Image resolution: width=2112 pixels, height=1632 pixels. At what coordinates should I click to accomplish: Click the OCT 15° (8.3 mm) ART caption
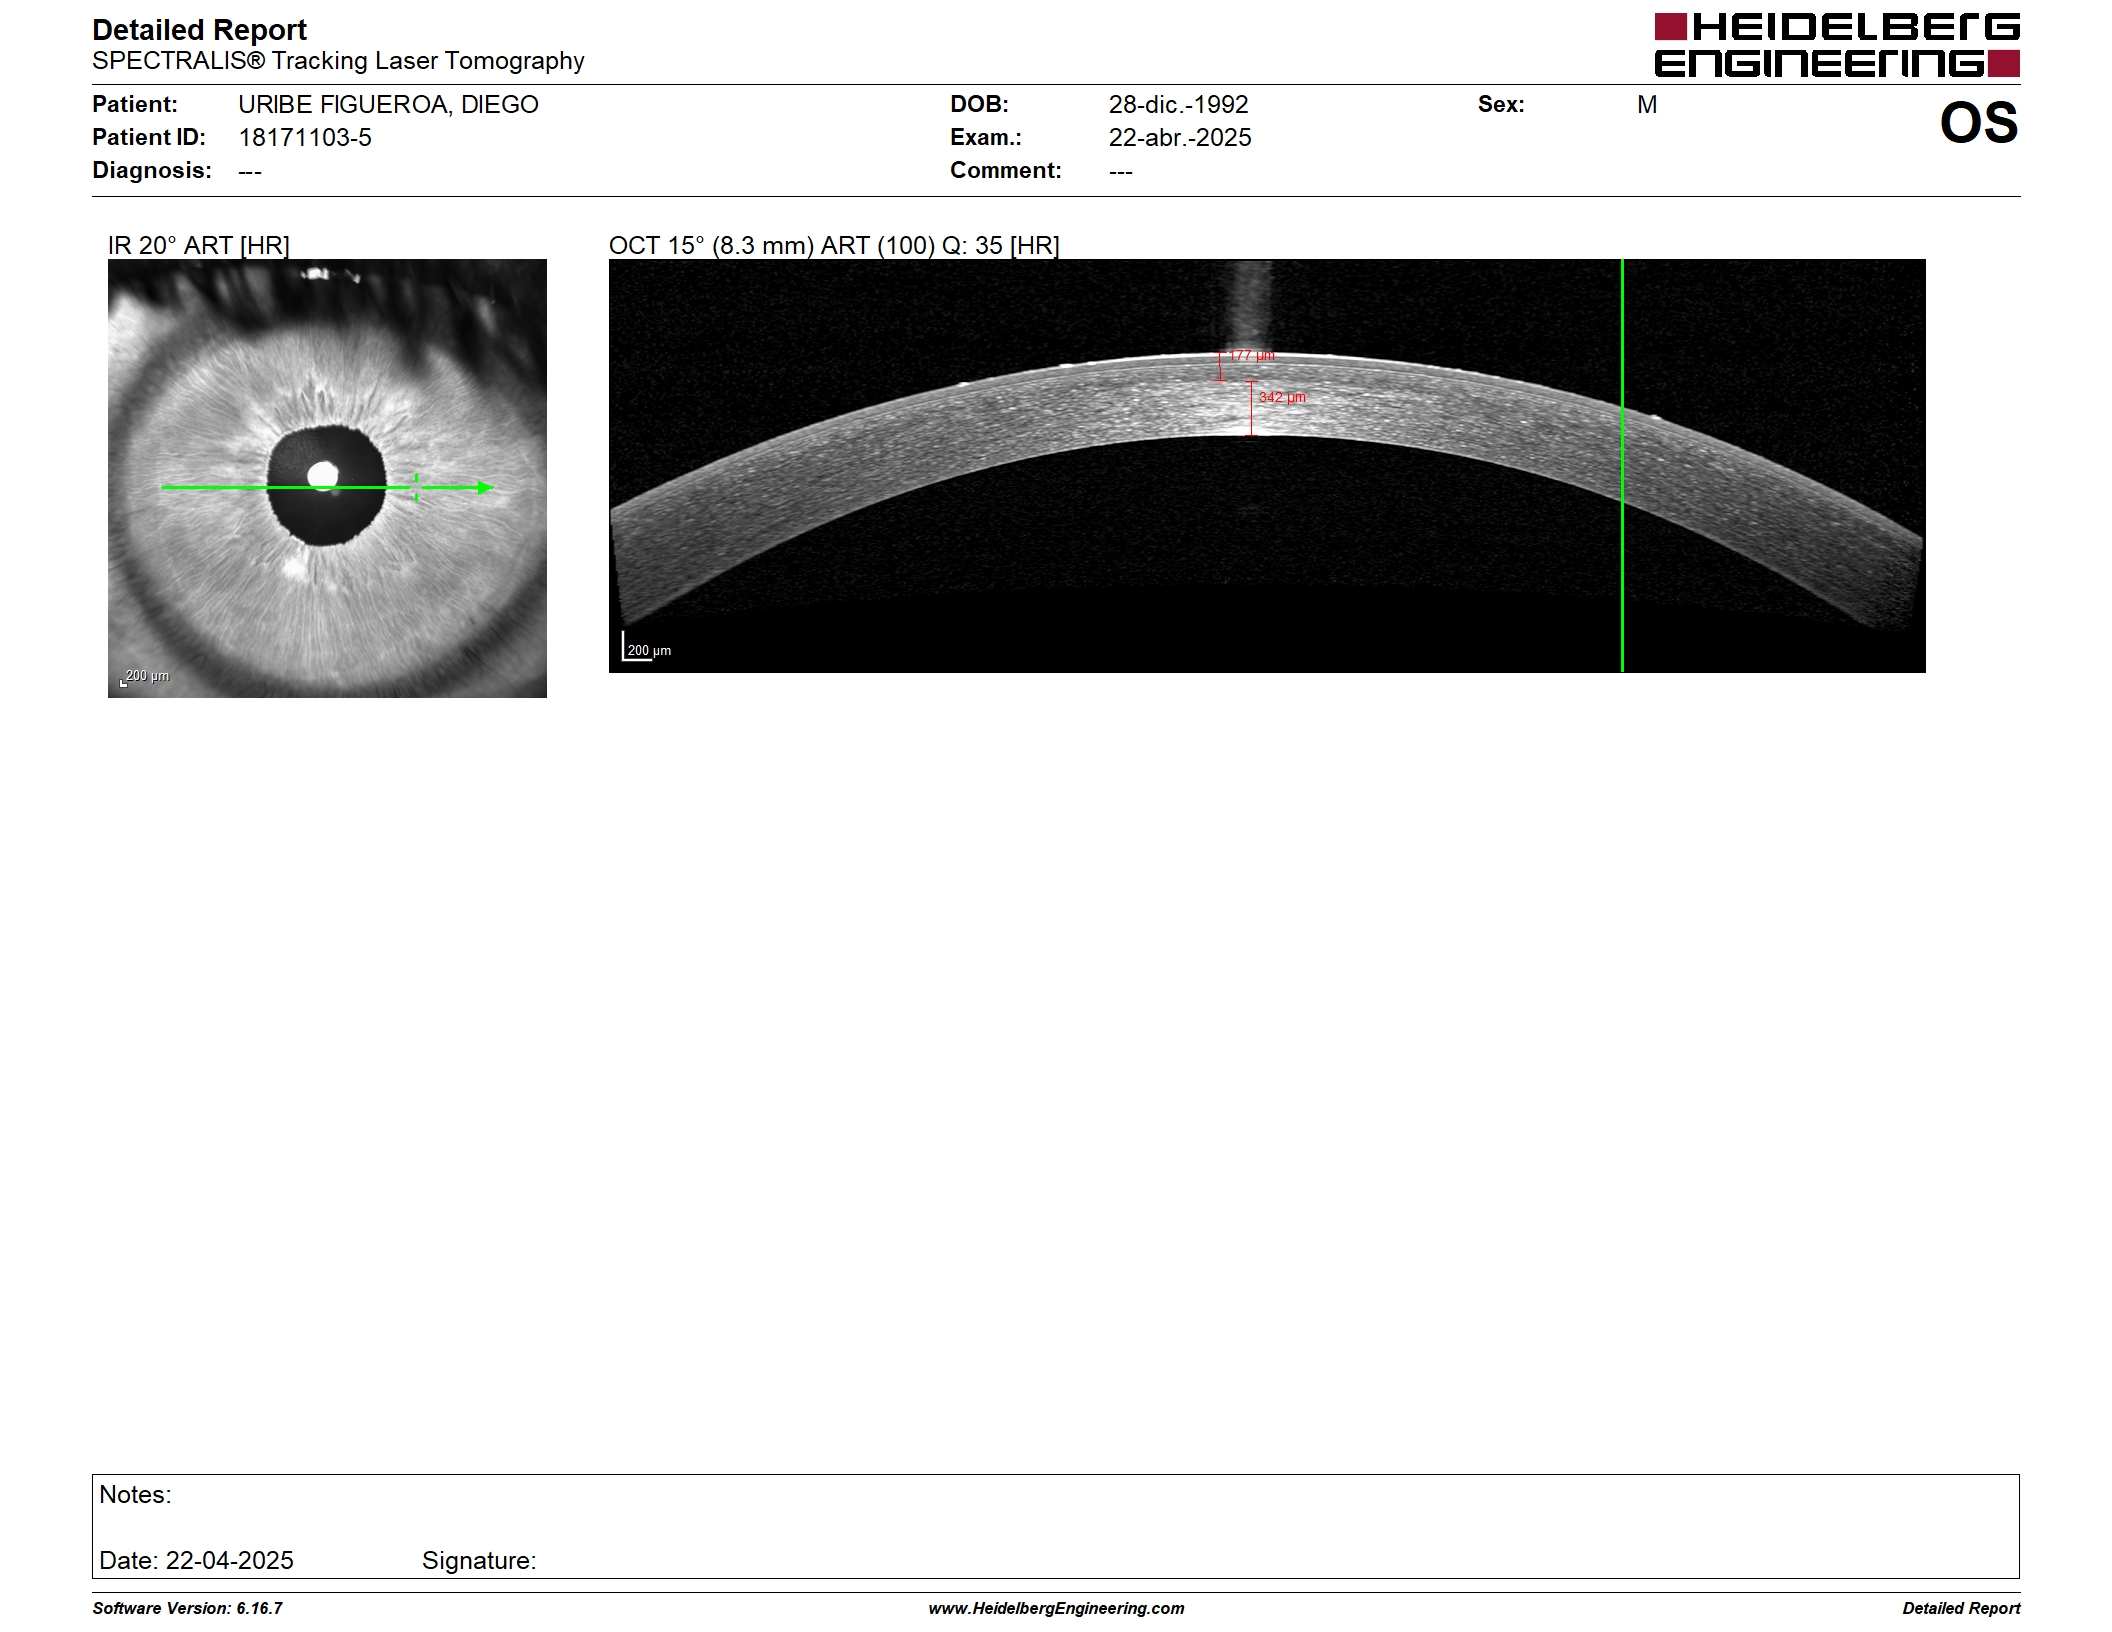(834, 245)
